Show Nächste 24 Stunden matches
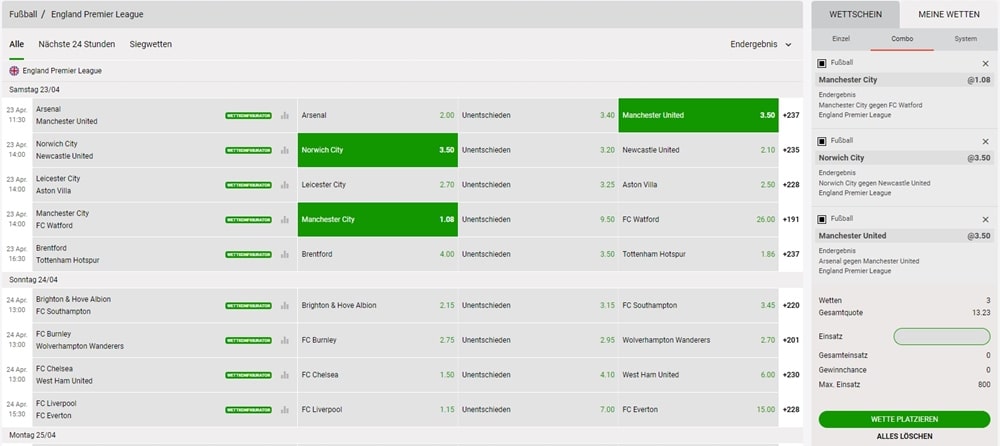Viewport: 1000px width, 446px height. coord(77,45)
